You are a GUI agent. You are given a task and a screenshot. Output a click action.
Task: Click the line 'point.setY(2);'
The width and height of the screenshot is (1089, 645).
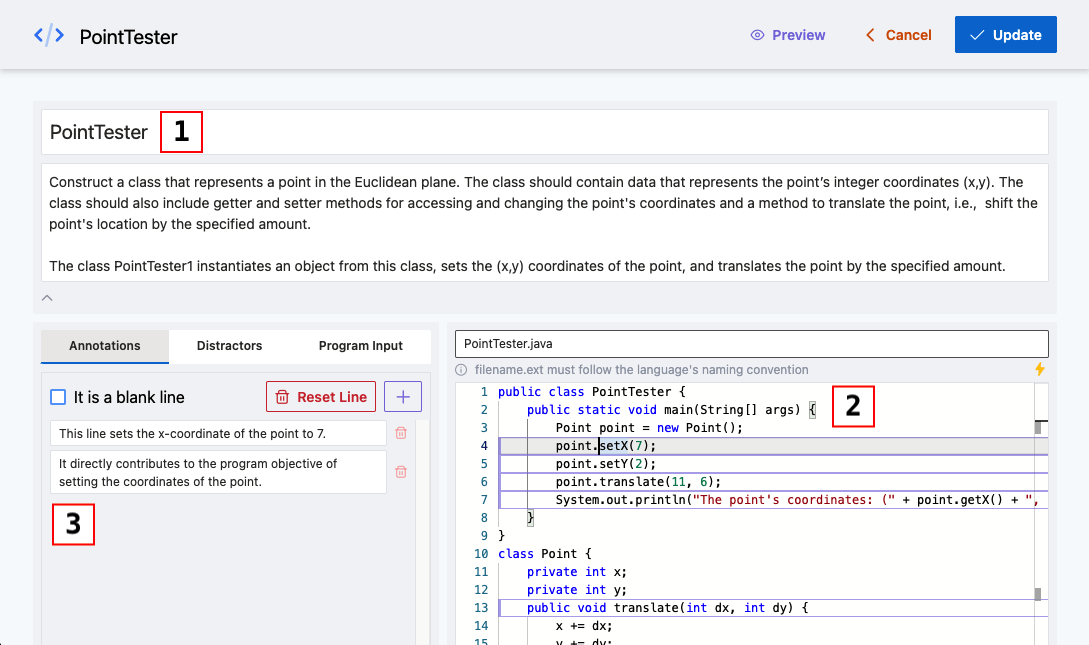point(606,464)
